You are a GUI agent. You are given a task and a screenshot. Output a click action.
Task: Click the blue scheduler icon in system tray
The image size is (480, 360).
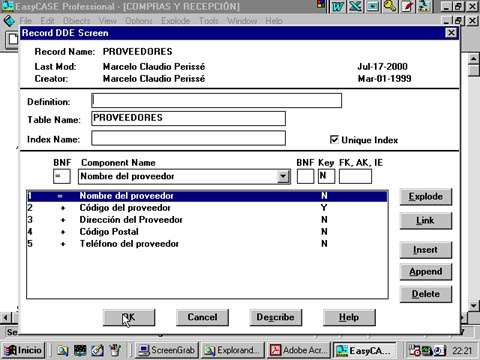click(440, 350)
